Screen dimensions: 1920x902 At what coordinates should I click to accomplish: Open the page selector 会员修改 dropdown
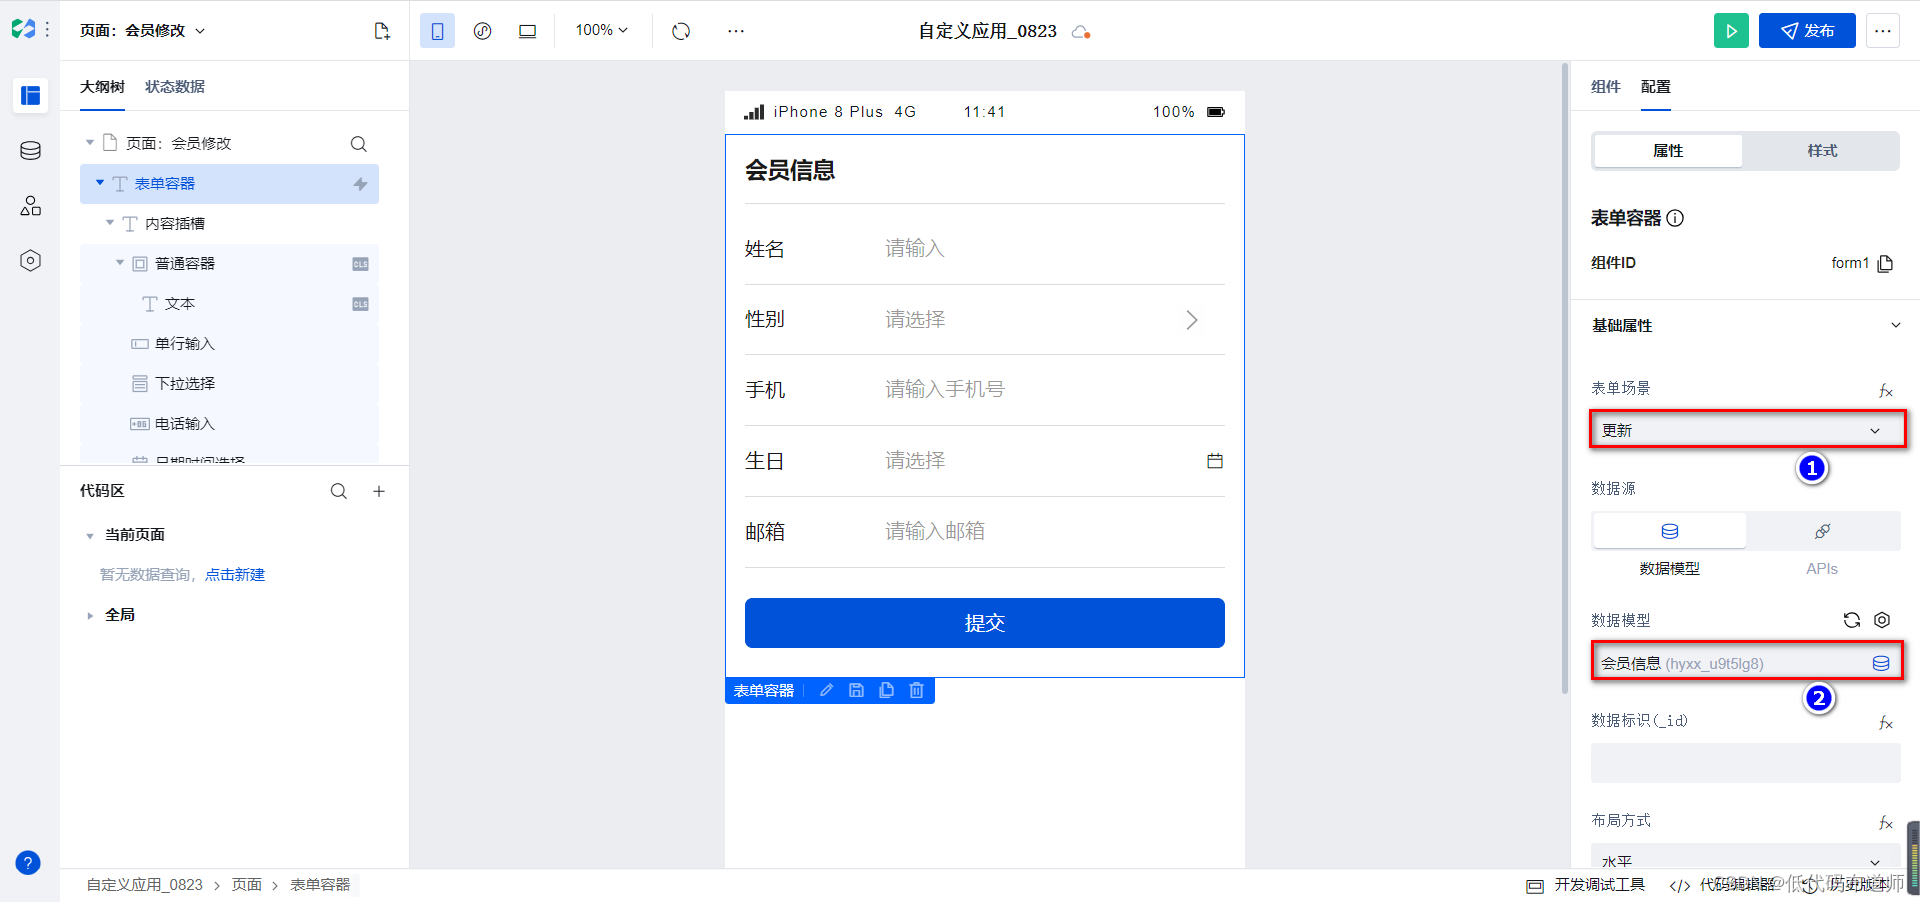tap(143, 31)
